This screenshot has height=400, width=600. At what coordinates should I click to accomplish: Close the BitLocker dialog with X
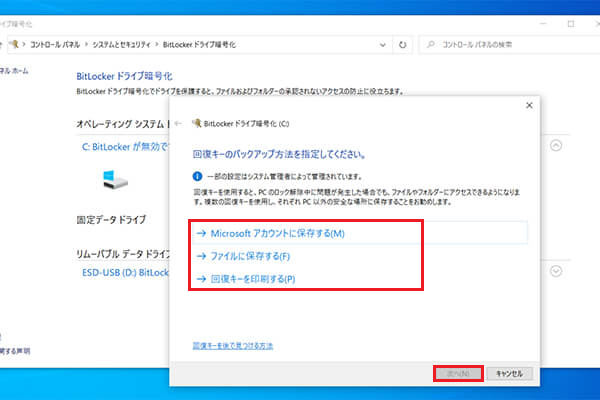click(528, 105)
